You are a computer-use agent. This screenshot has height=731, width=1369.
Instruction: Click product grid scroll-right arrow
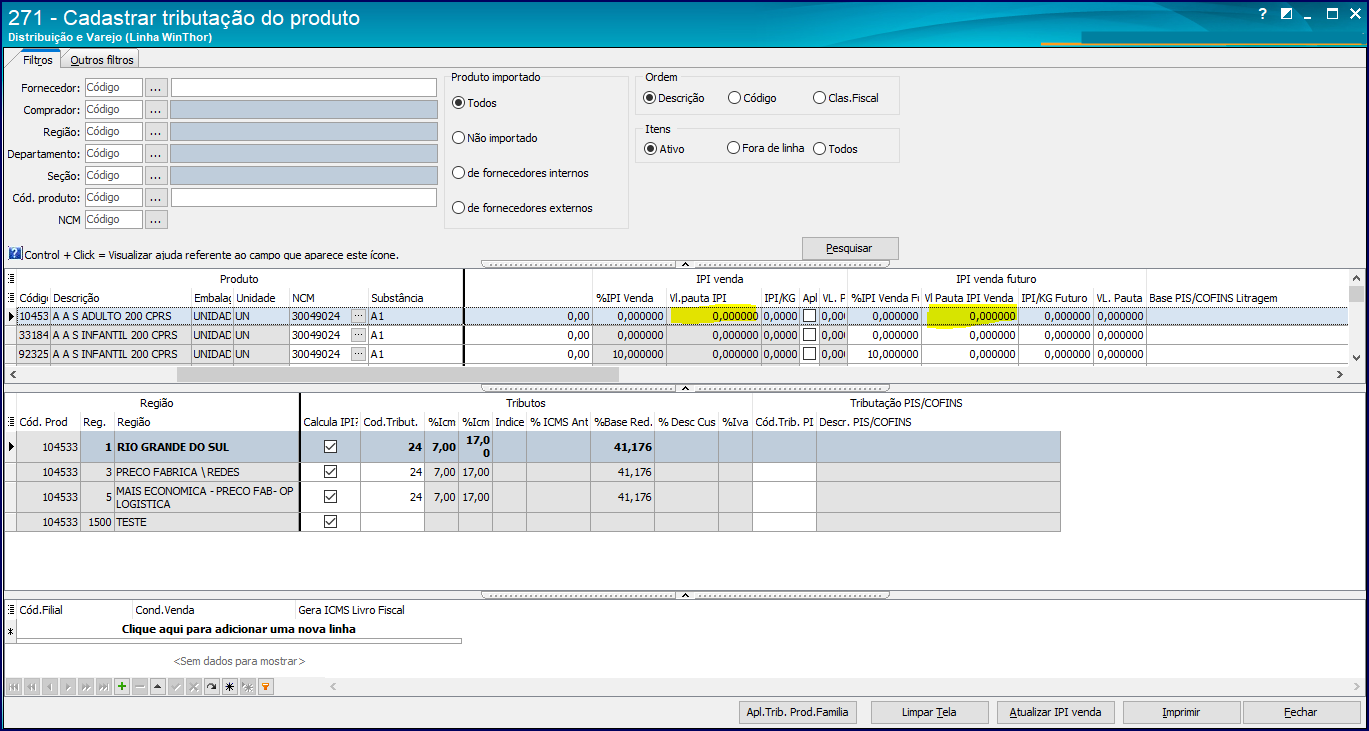(1340, 374)
